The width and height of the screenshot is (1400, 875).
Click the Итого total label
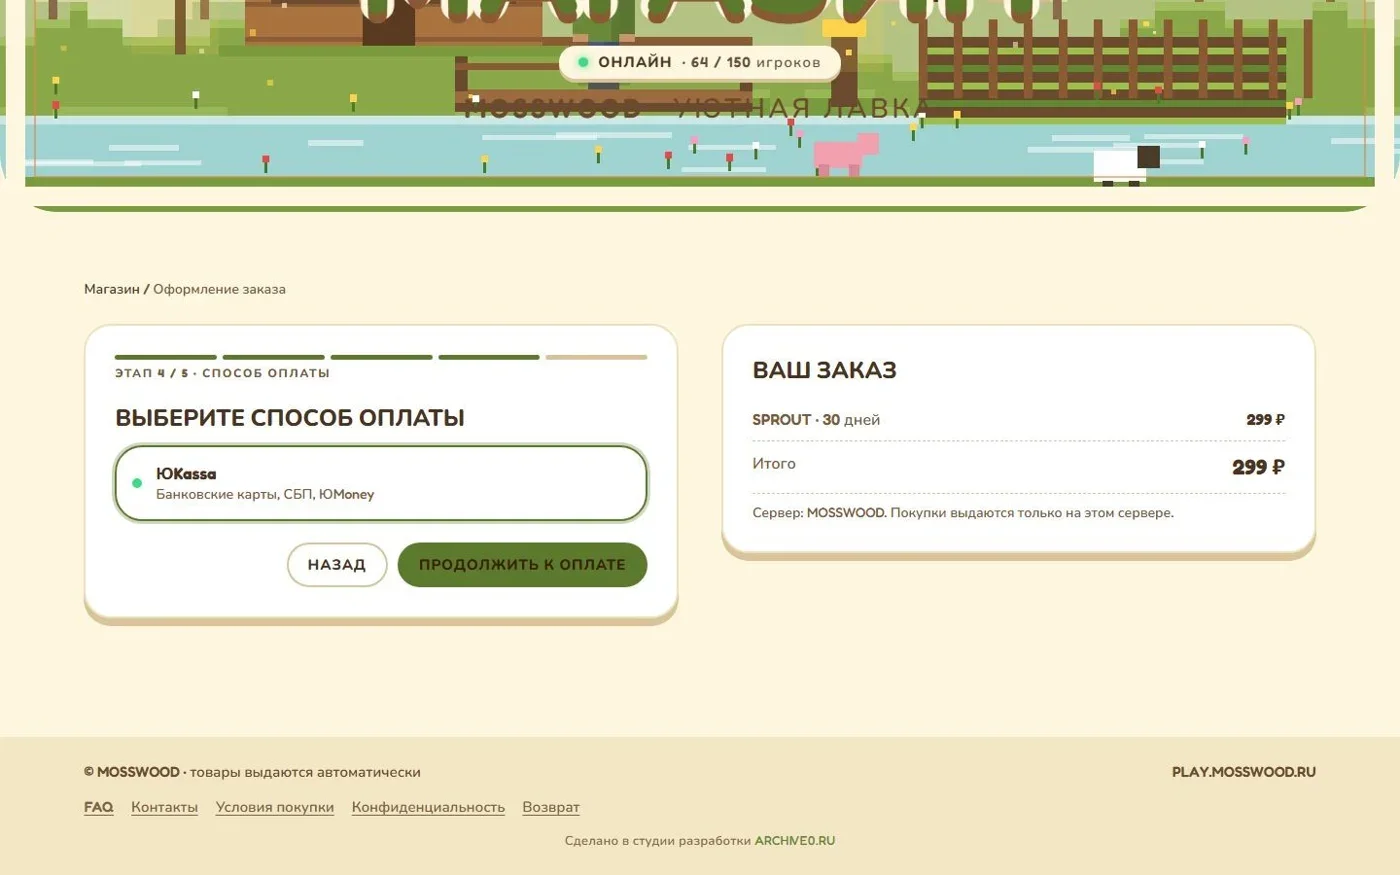[x=774, y=464]
